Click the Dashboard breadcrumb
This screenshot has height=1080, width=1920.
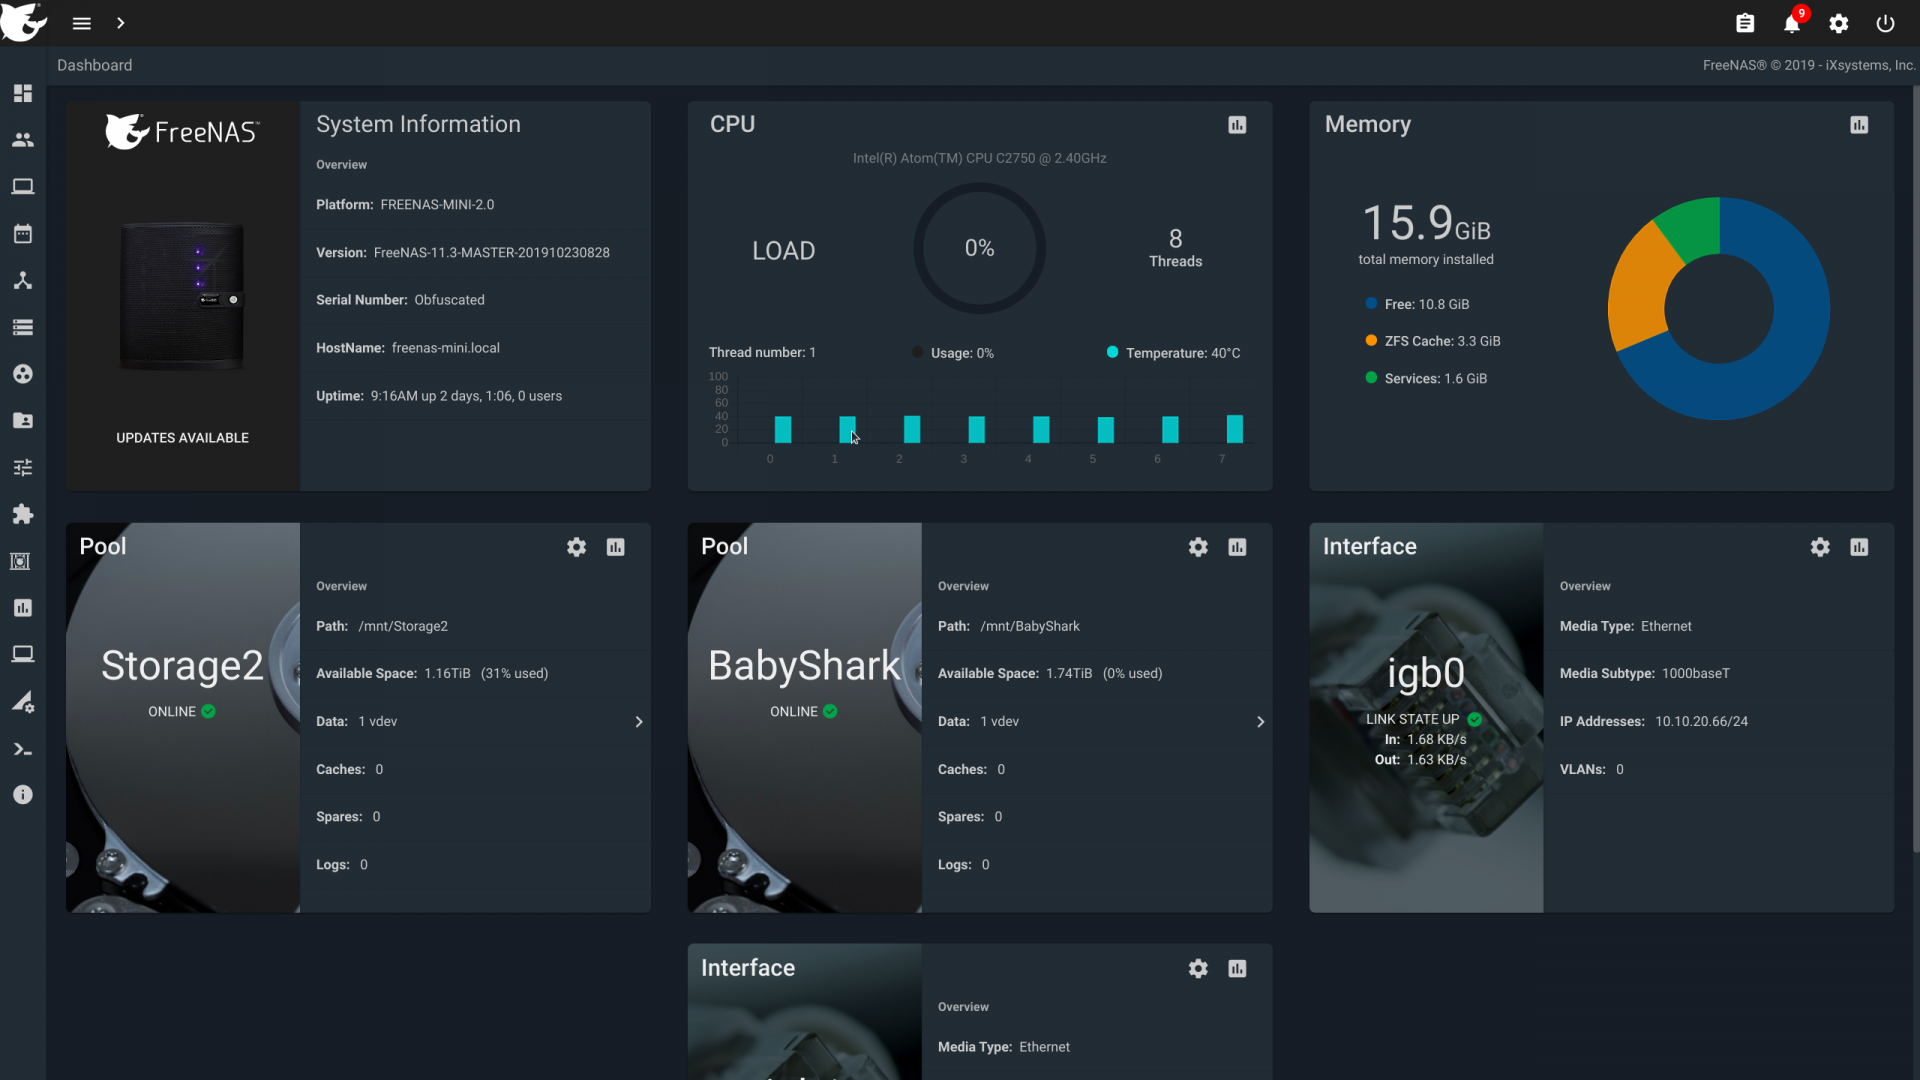pos(94,65)
